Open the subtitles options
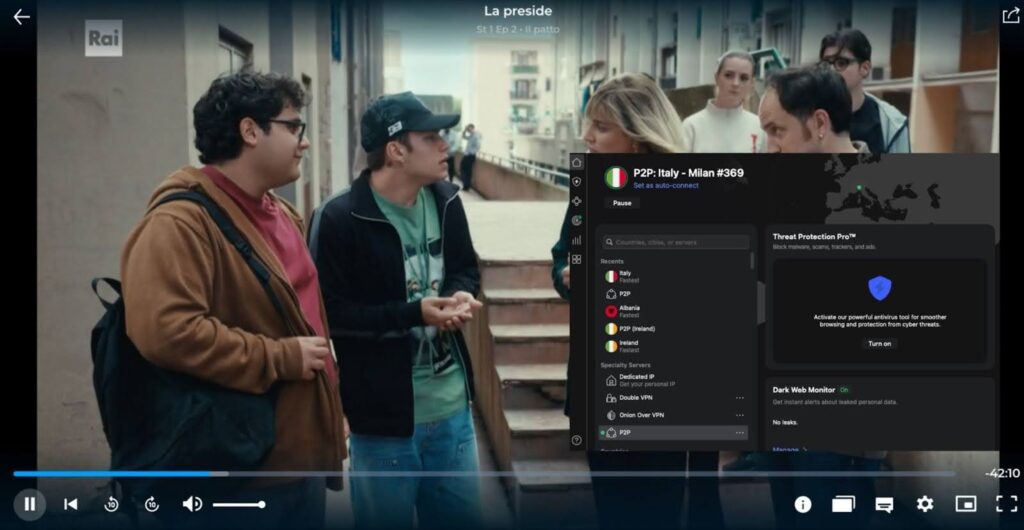1024x530 pixels. [884, 505]
